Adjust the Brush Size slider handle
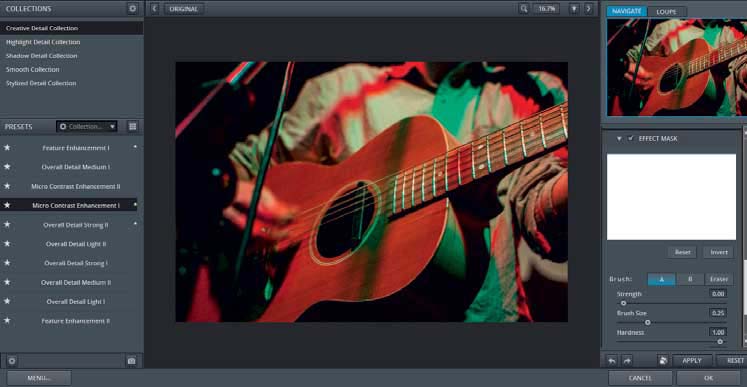 coord(647,322)
